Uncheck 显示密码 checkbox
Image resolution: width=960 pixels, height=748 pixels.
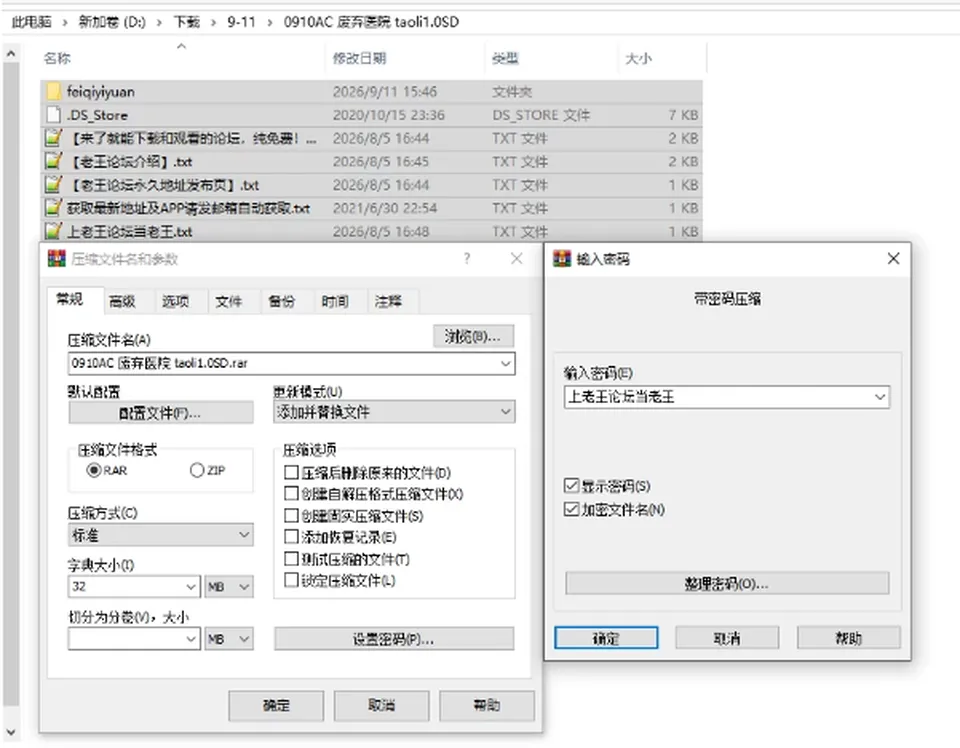point(571,486)
